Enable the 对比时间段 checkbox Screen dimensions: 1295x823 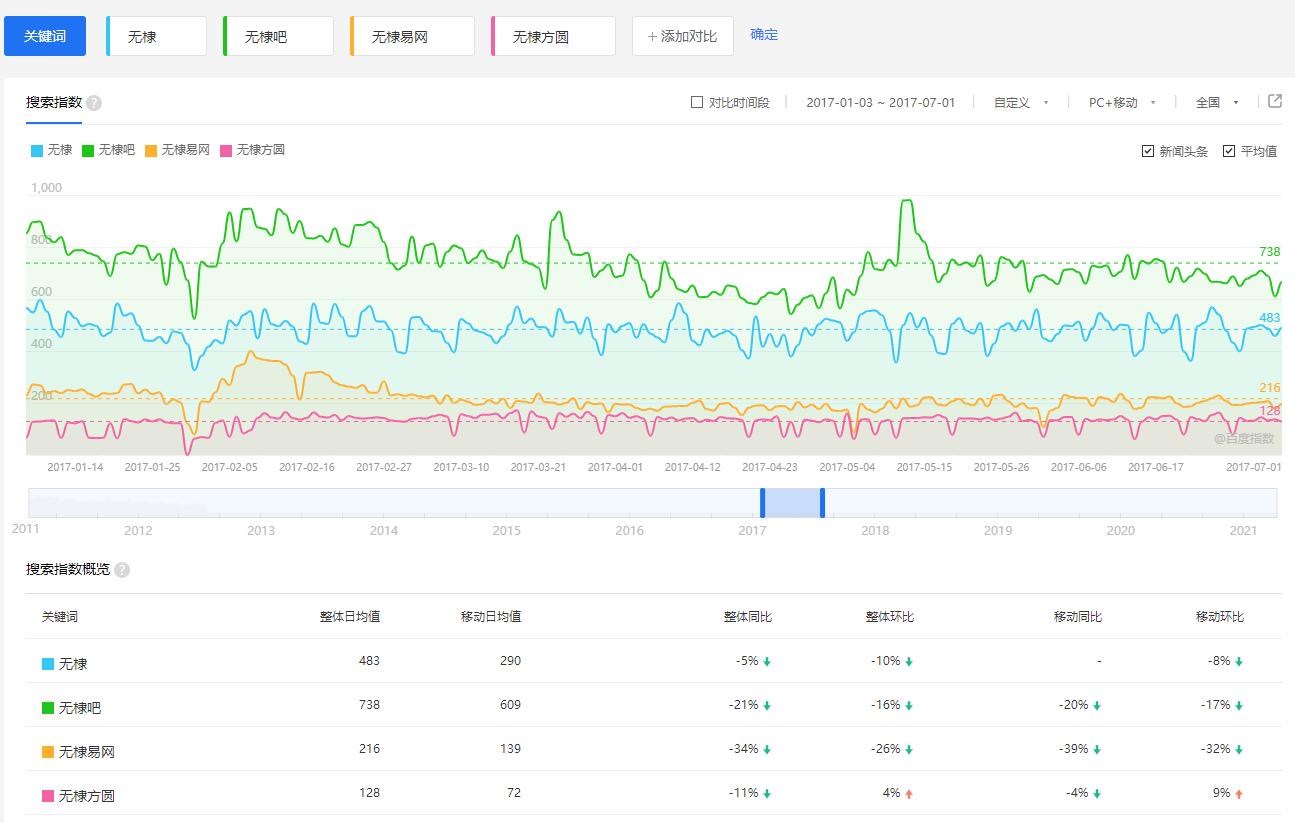click(697, 102)
